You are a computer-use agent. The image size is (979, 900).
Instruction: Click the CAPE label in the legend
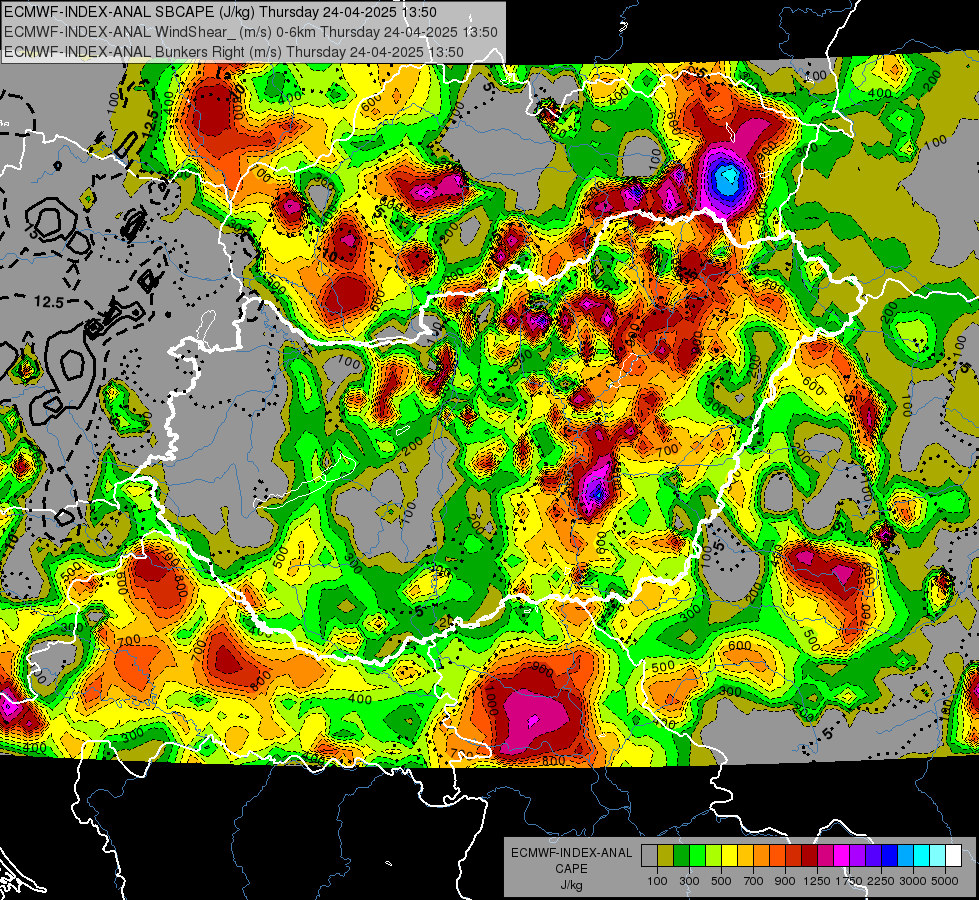(571, 869)
